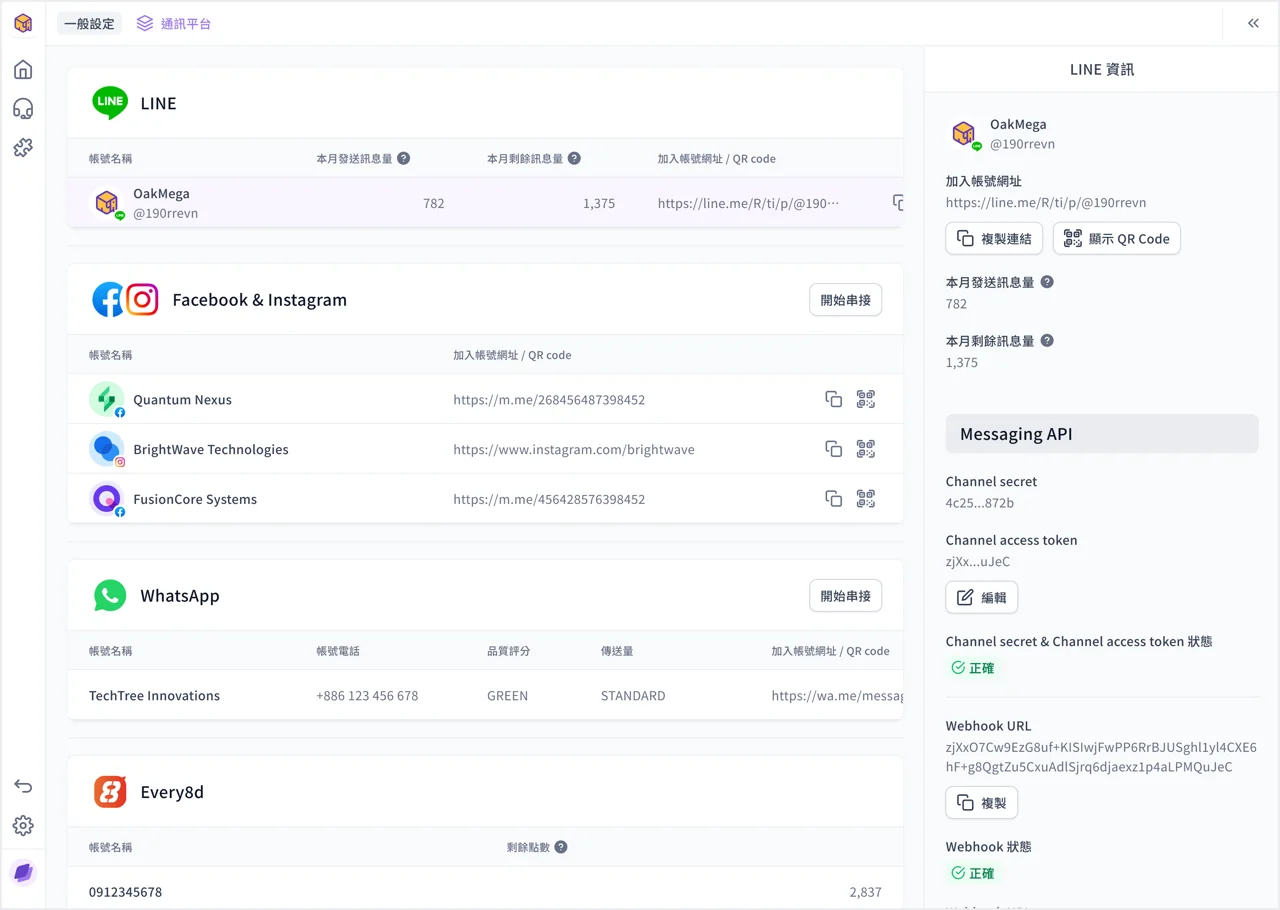Open the settings gear in left sidebar
1280x910 pixels.
click(23, 825)
